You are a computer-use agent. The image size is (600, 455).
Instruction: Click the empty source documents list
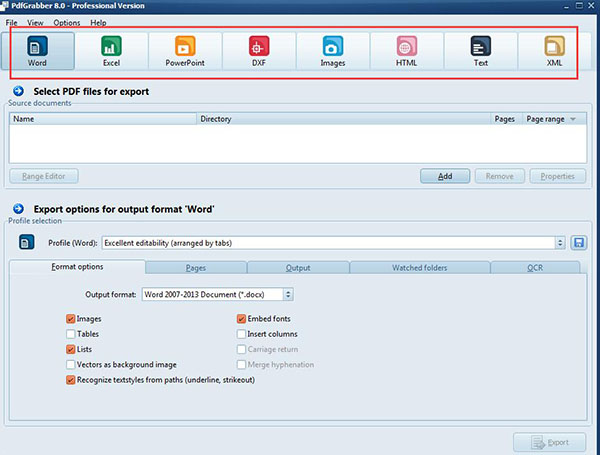[x=298, y=144]
